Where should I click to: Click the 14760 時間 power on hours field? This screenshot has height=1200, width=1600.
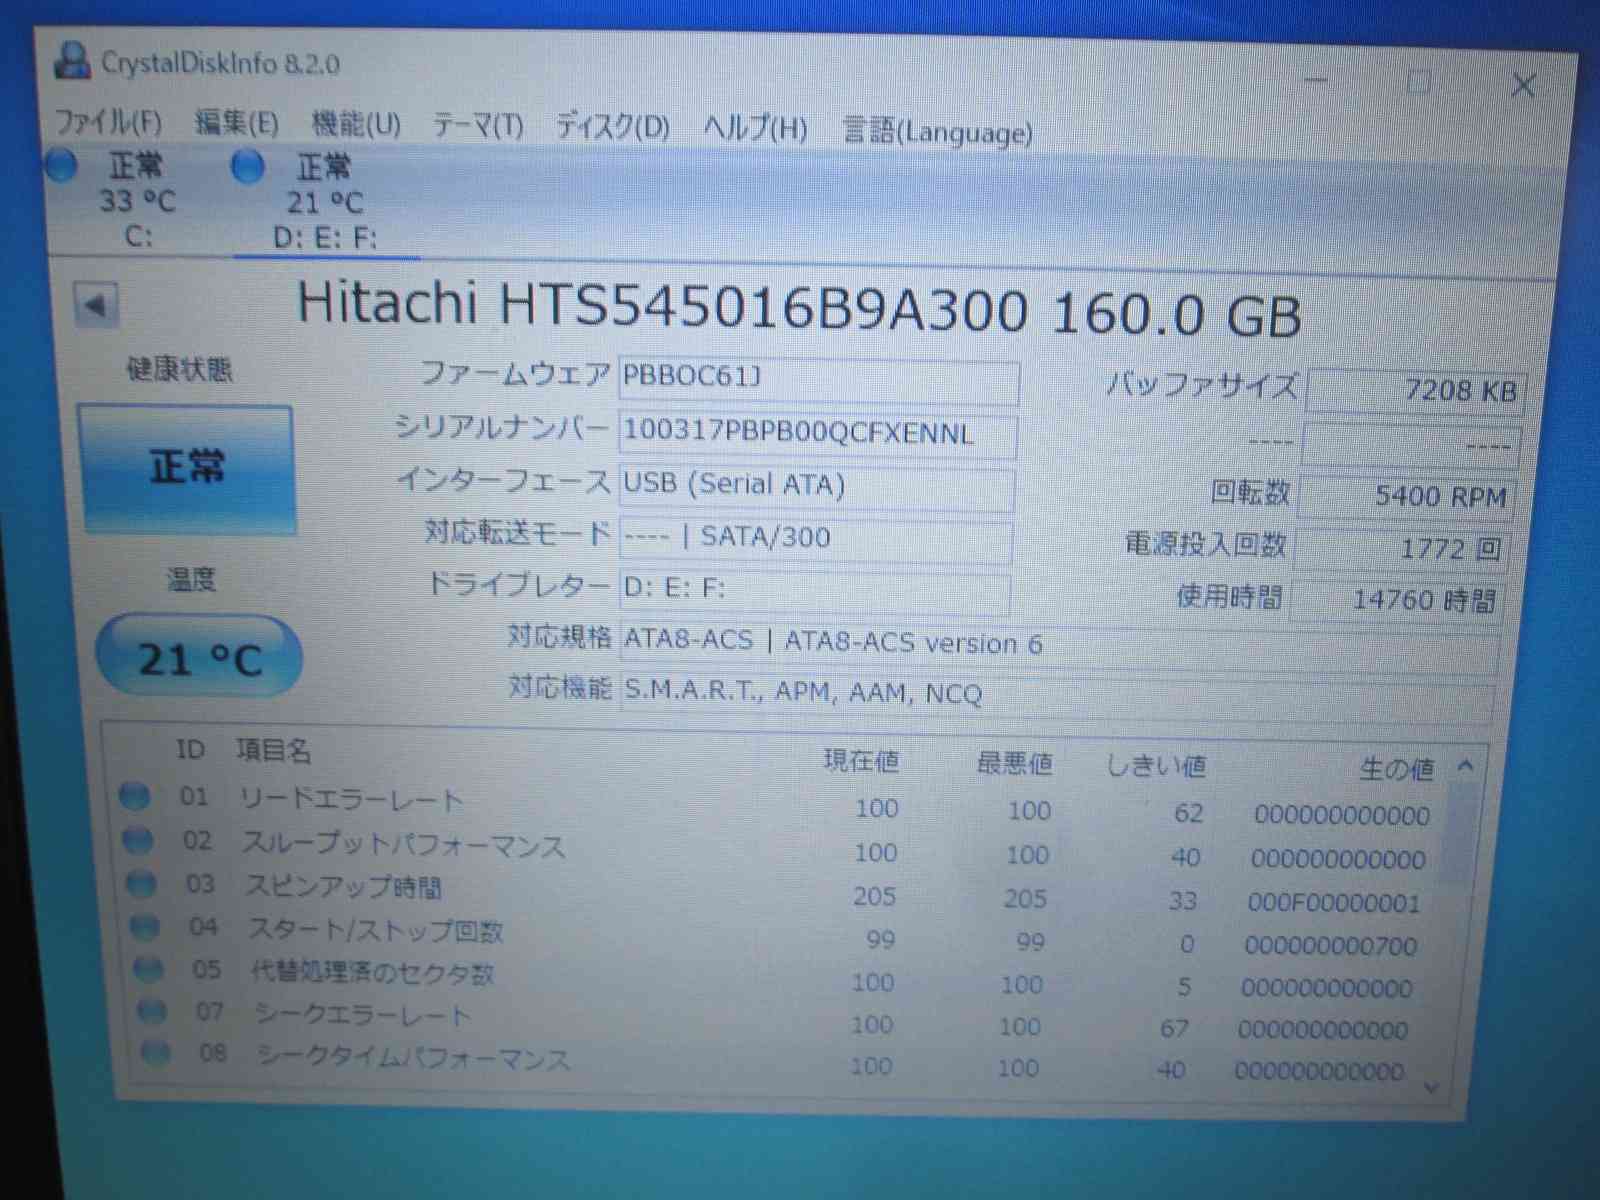1395,600
